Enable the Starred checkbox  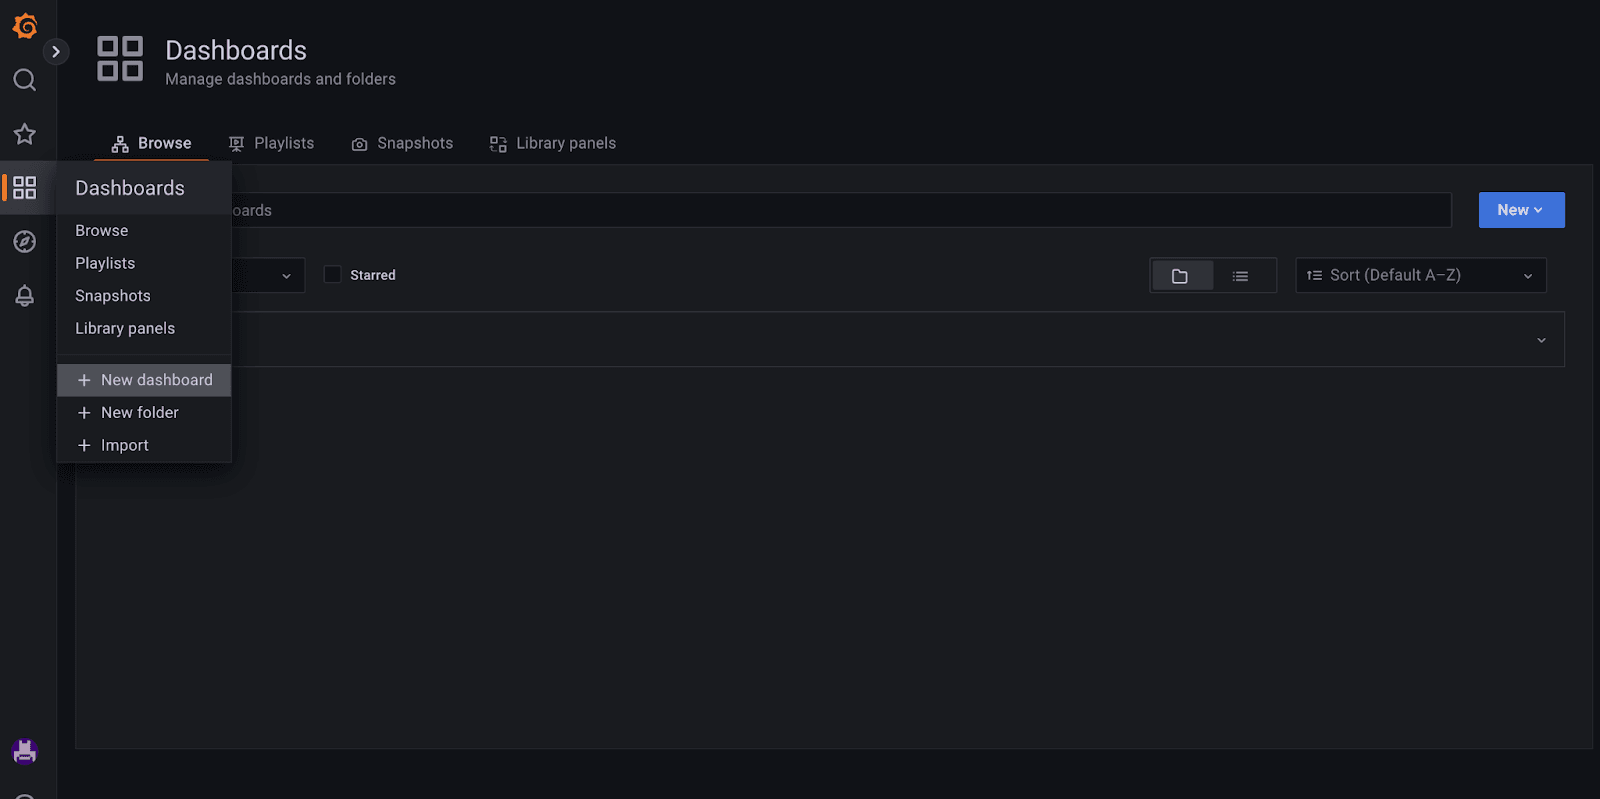click(x=333, y=274)
